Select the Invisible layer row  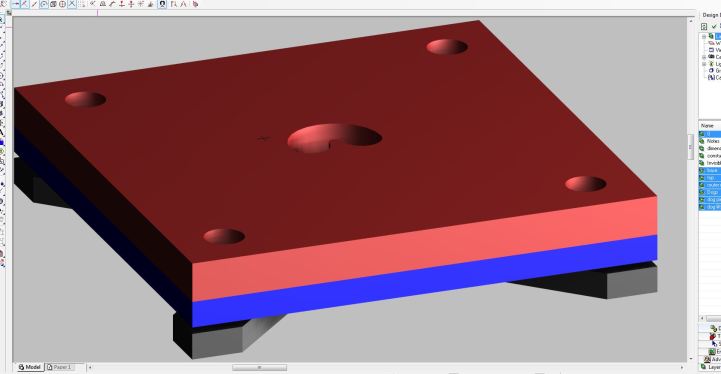tap(710, 163)
